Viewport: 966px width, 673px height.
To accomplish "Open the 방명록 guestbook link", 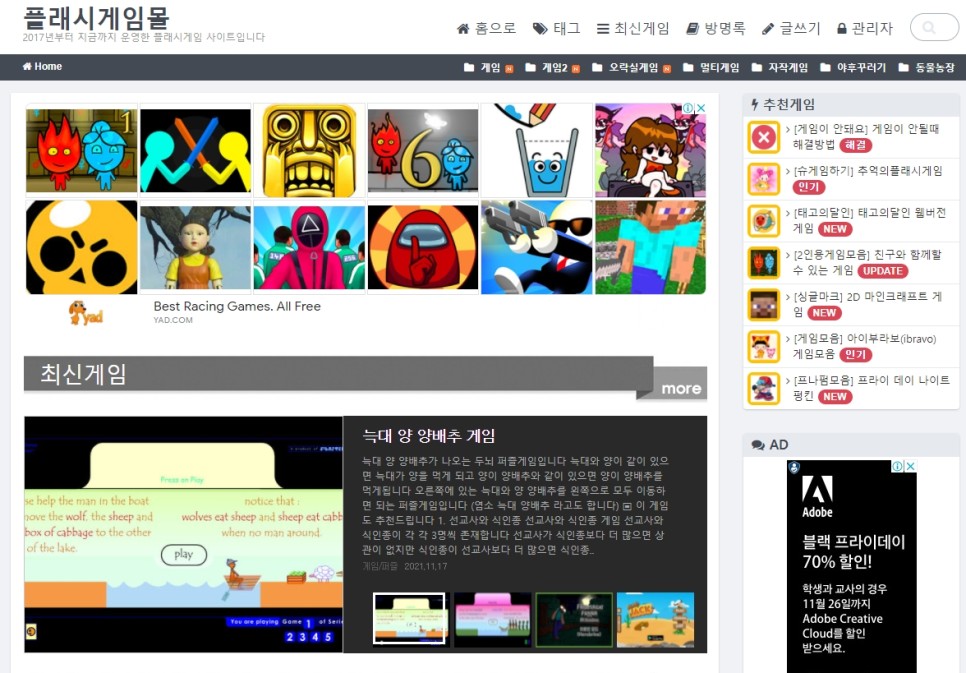I will [716, 28].
